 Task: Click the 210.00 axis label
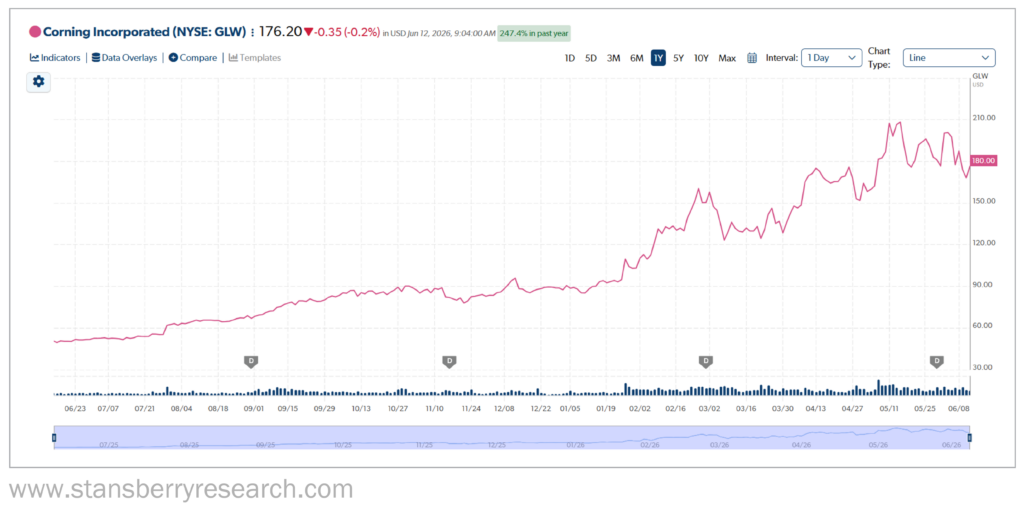(984, 118)
